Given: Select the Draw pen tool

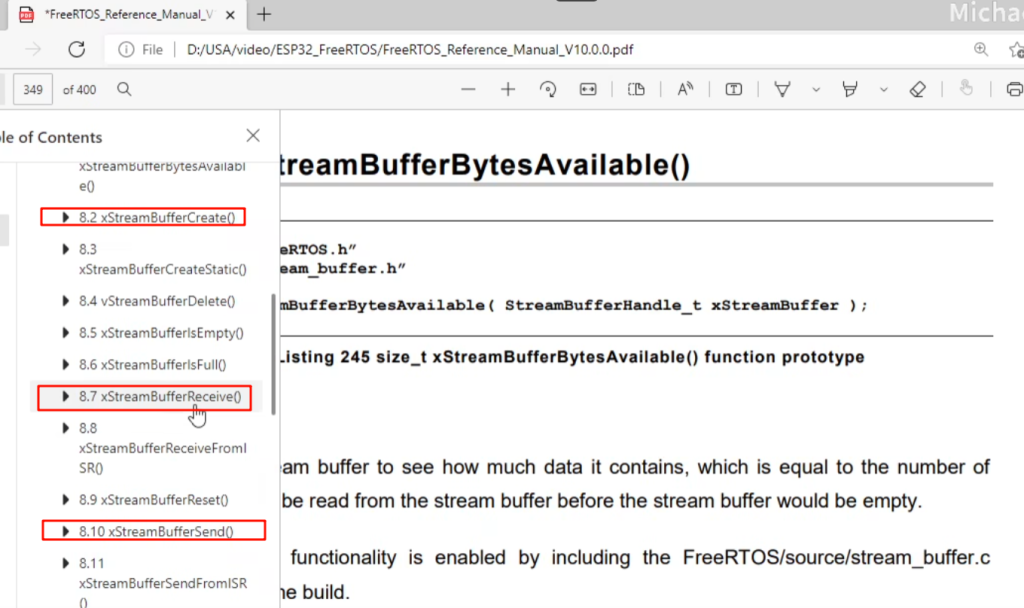Looking at the screenshot, I should (783, 89).
